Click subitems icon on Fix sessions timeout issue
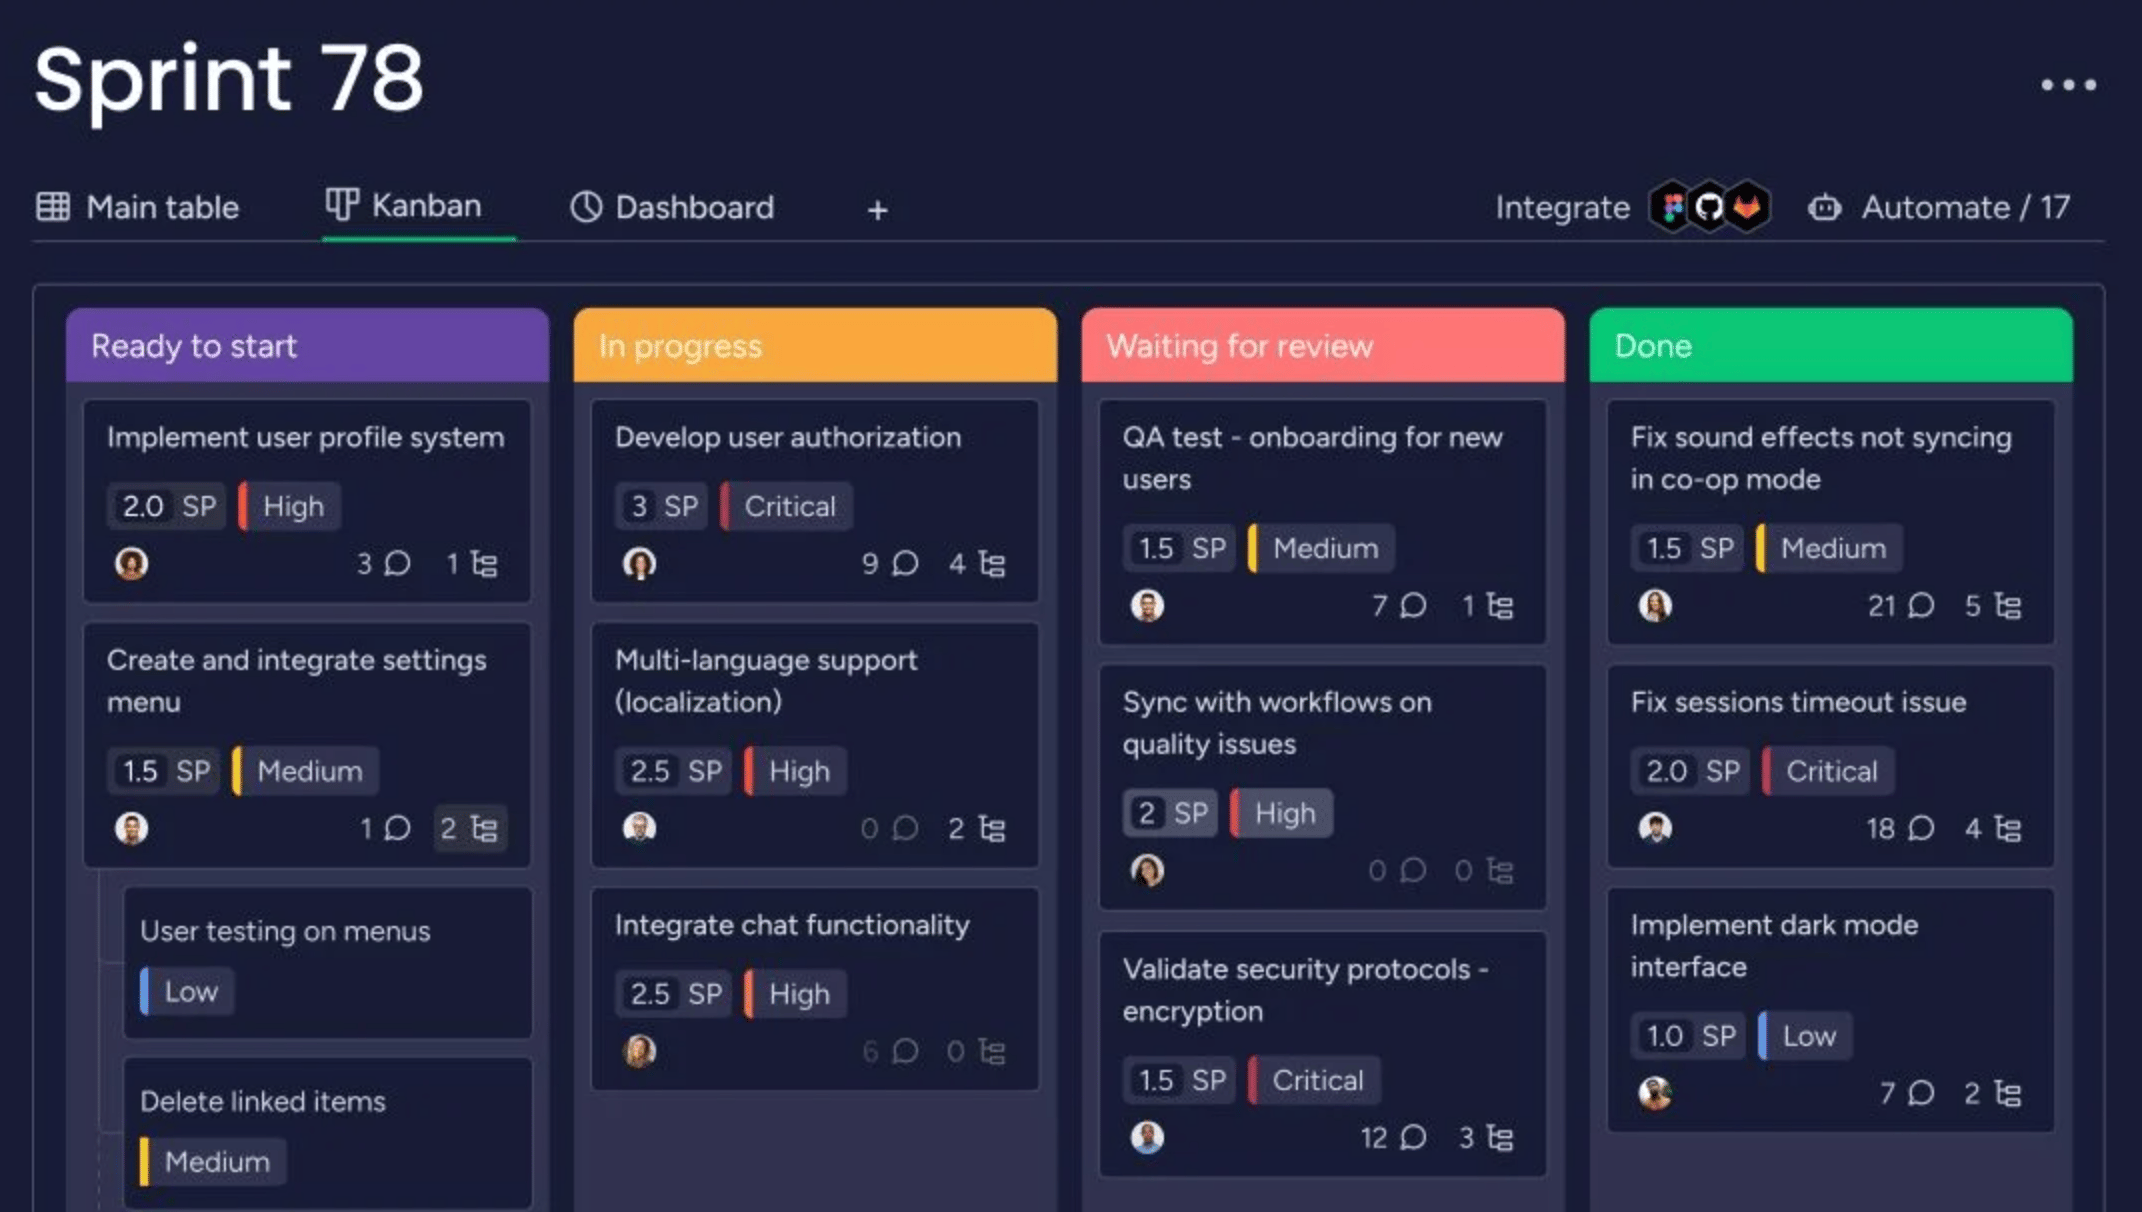 (2007, 829)
